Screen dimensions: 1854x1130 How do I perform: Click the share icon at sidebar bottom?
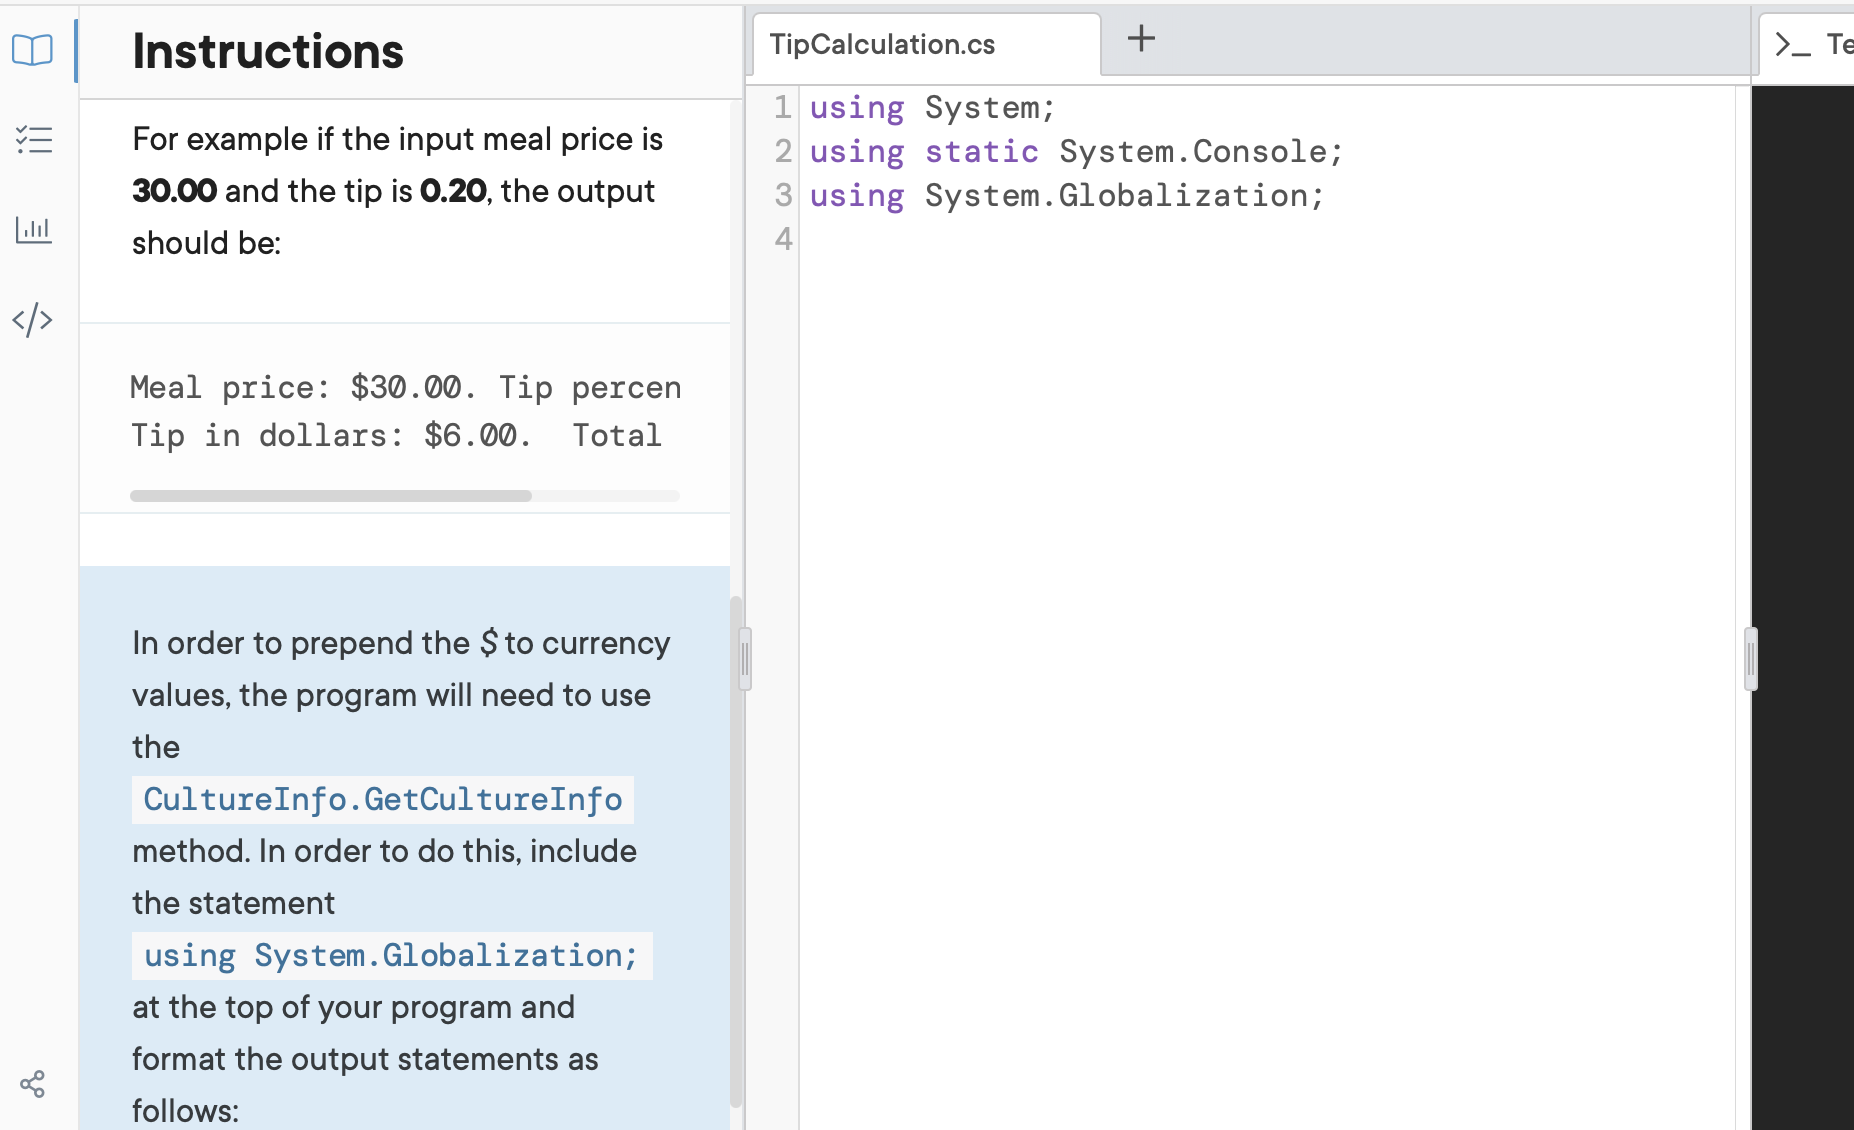pos(33,1083)
